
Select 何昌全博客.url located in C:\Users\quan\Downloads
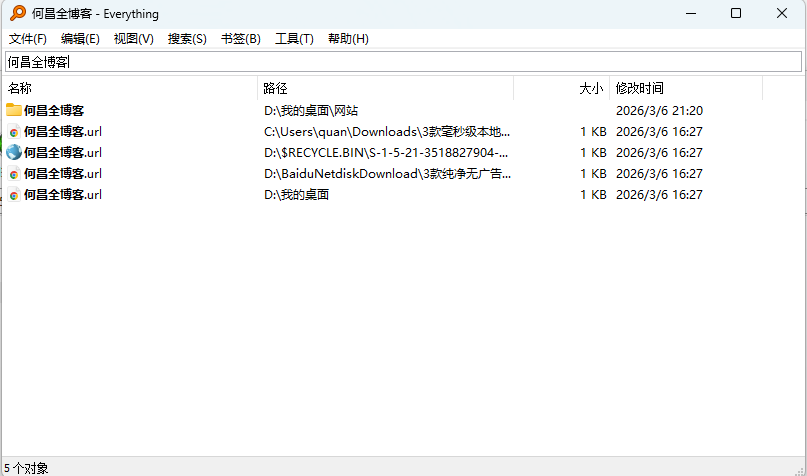click(63, 132)
